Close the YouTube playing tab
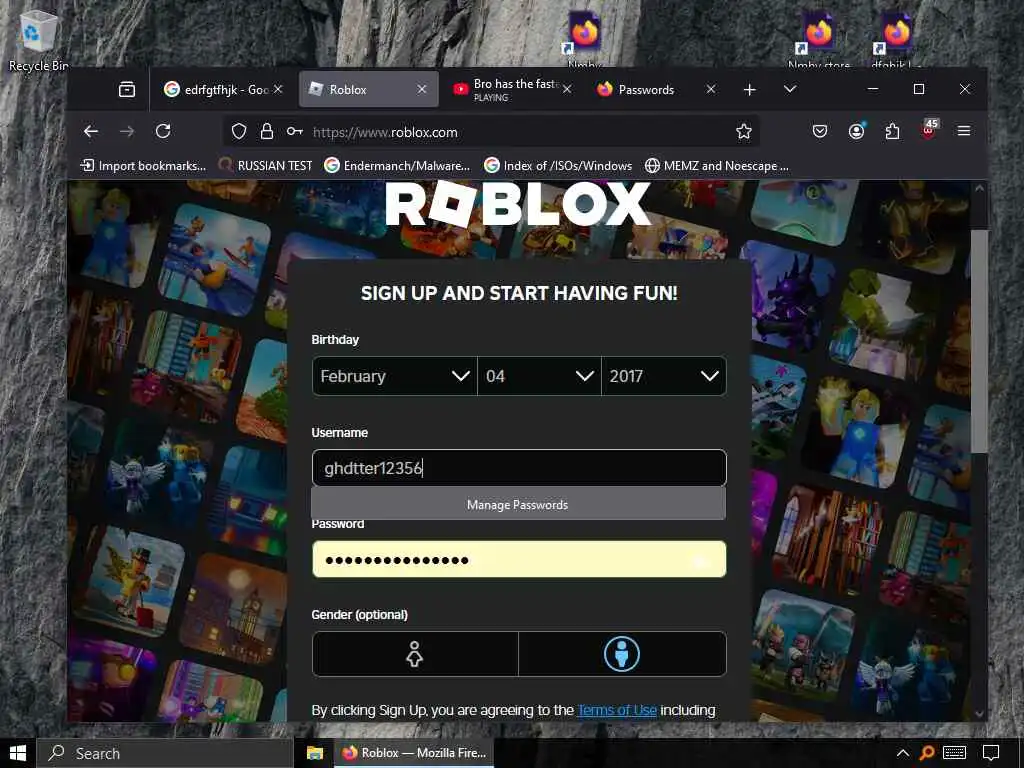1024x768 pixels. 567,89
